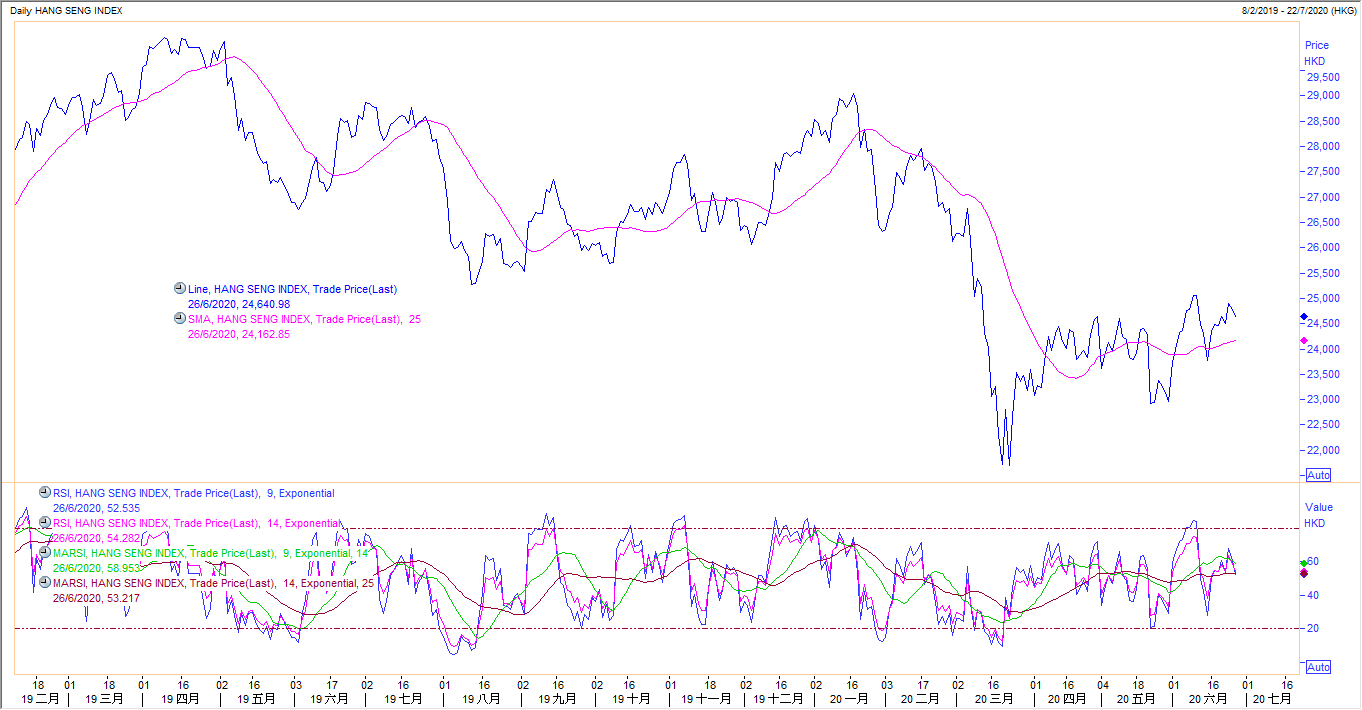Click the 'Price HKD' axis heading

click(1316, 53)
